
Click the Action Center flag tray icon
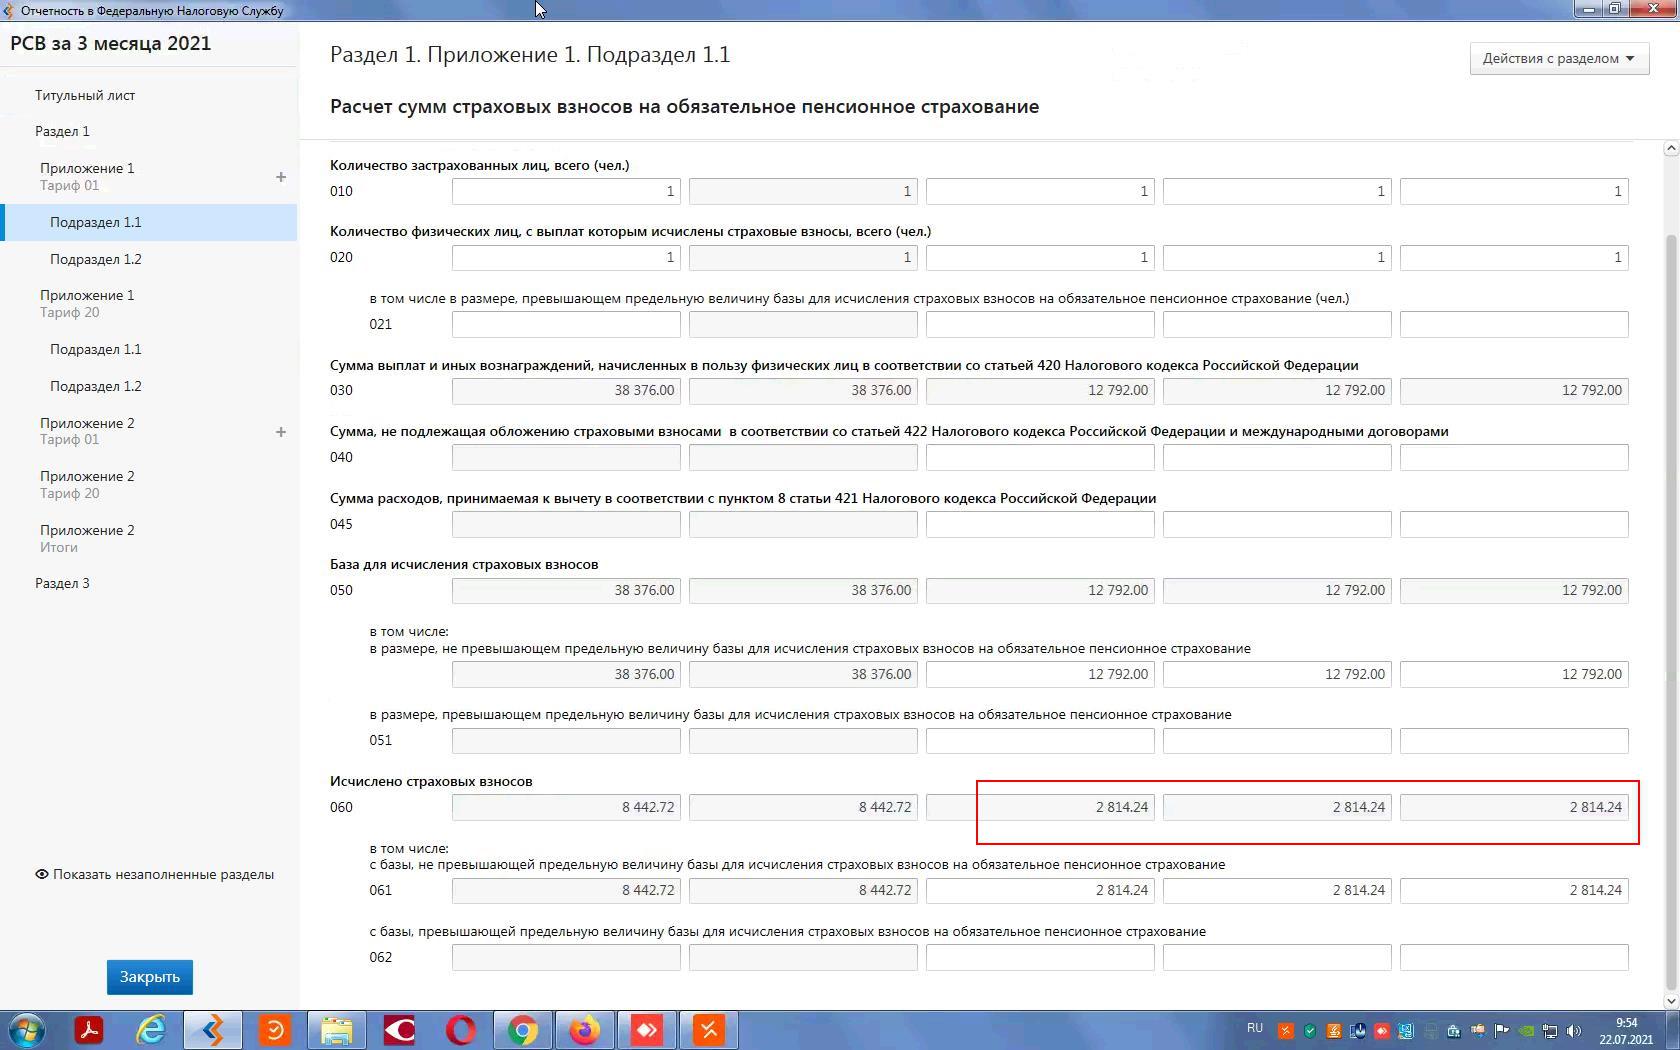1502,1031
